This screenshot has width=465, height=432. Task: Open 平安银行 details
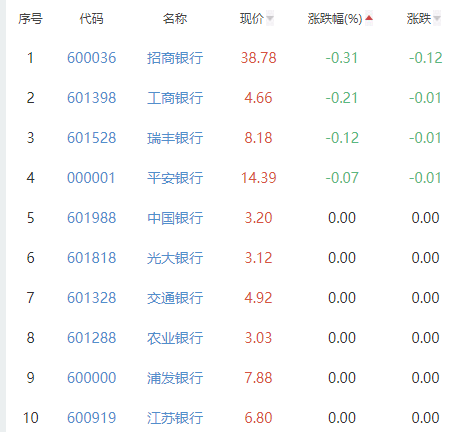(175, 178)
